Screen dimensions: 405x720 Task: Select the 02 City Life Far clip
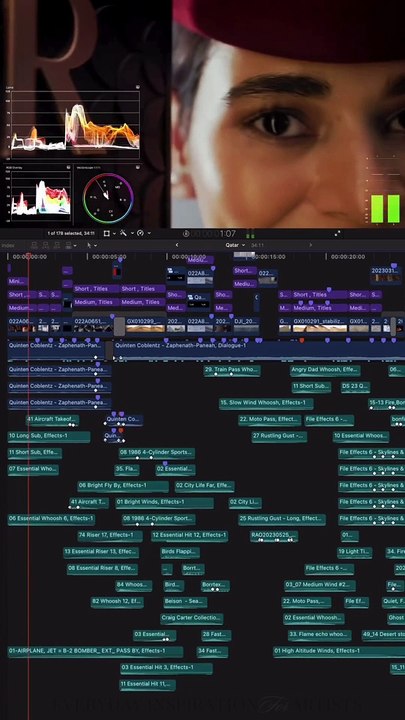(204, 486)
